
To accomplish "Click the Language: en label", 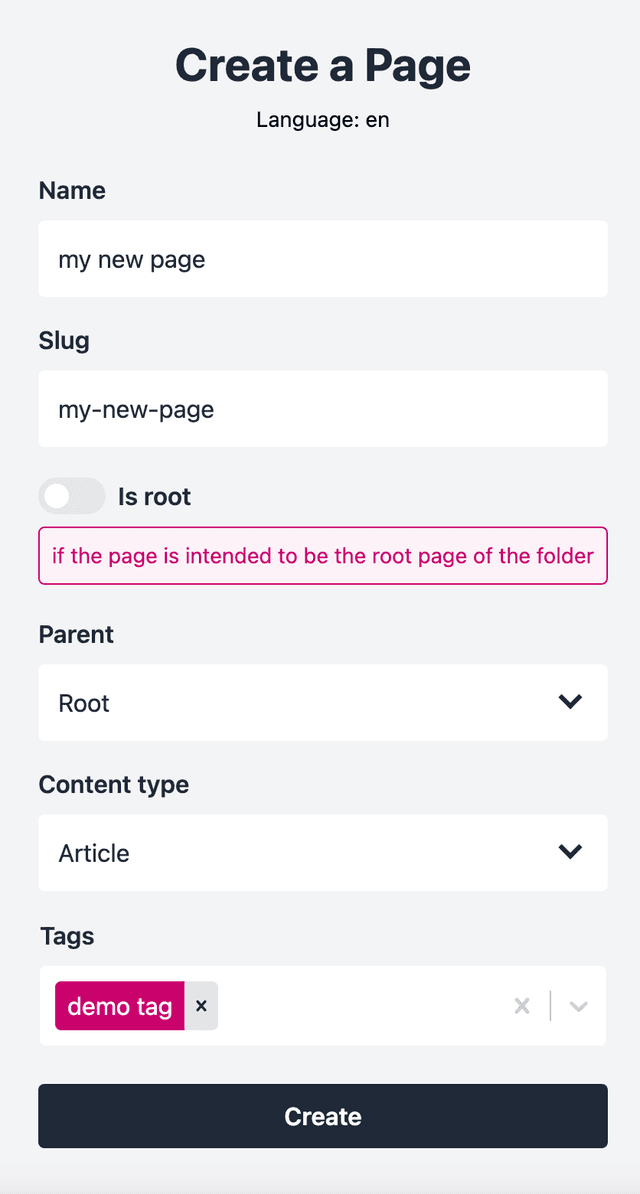I will (x=322, y=119).
